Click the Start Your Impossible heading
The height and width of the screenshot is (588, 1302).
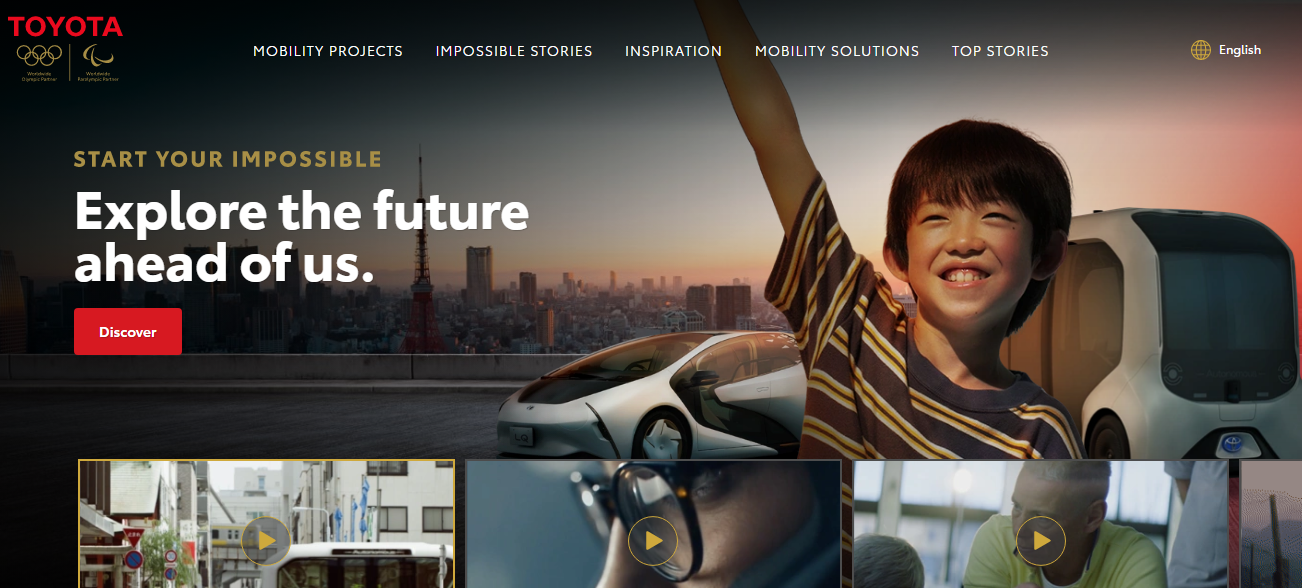(x=228, y=159)
